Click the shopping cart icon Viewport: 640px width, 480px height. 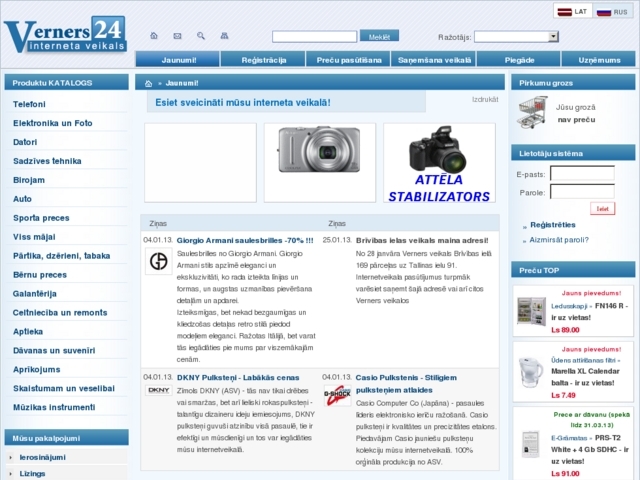(532, 111)
